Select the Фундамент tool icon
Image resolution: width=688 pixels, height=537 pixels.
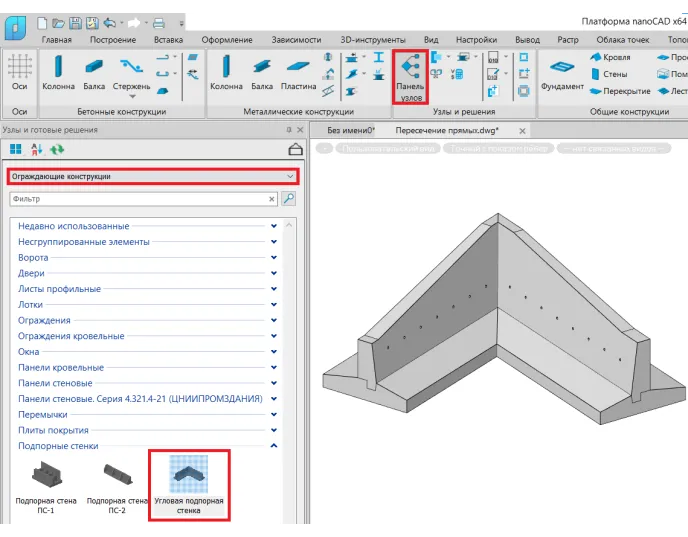tap(562, 67)
